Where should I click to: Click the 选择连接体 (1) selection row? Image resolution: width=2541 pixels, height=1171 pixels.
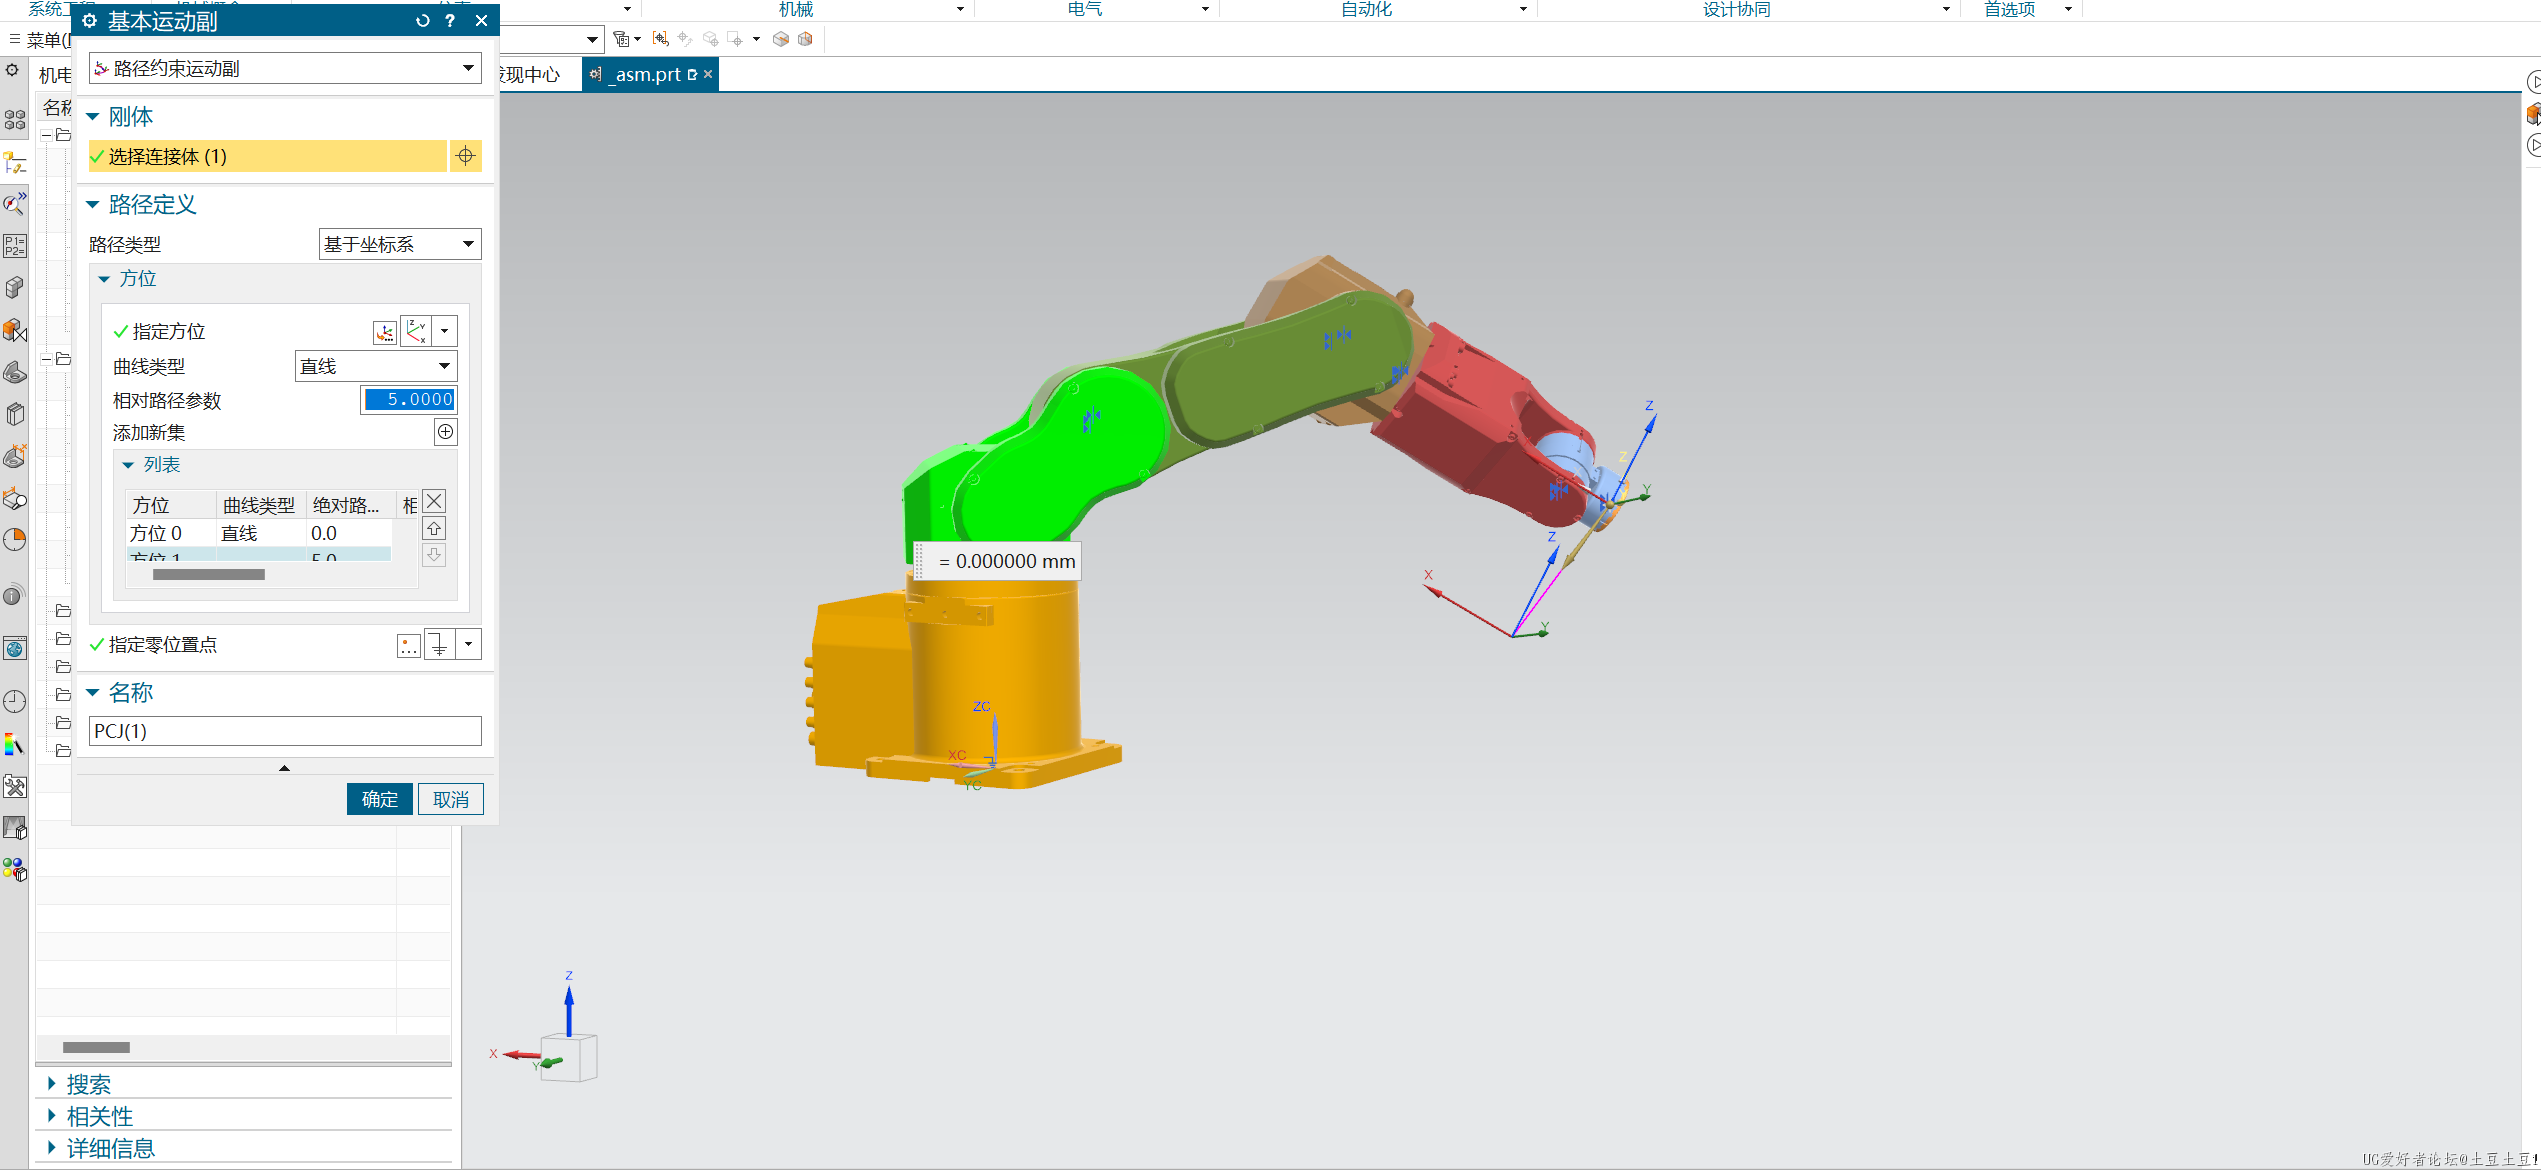pyautogui.click(x=267, y=156)
